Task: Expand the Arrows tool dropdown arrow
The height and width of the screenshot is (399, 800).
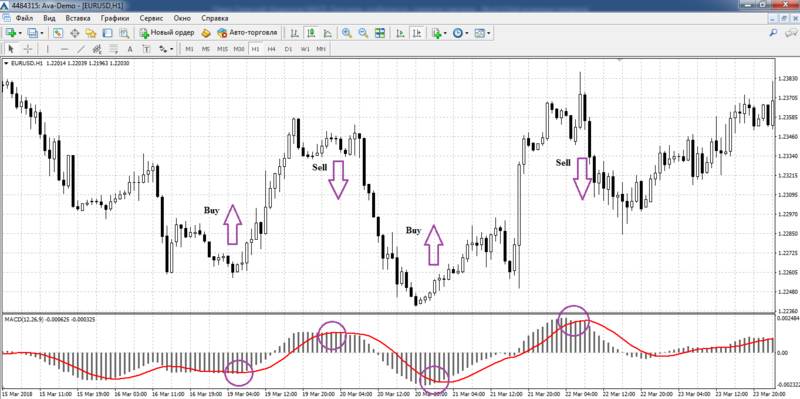Action: 171,49
